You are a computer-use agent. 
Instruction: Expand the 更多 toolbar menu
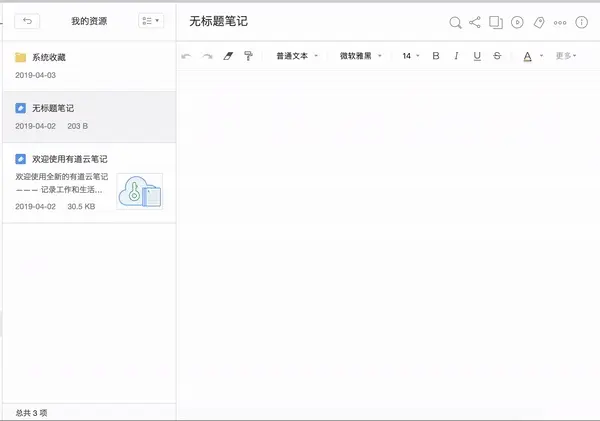tap(566, 56)
